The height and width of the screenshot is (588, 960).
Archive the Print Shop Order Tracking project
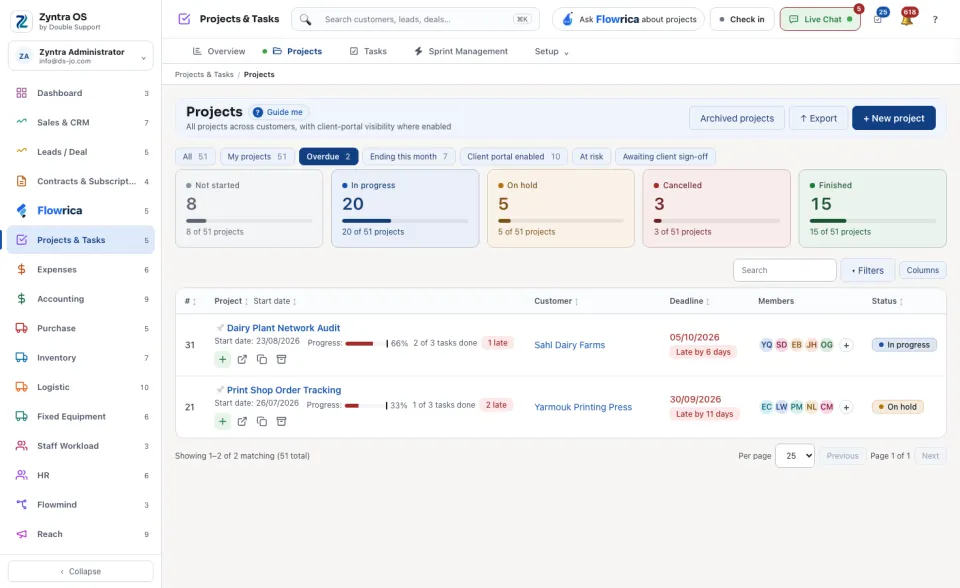tap(282, 421)
